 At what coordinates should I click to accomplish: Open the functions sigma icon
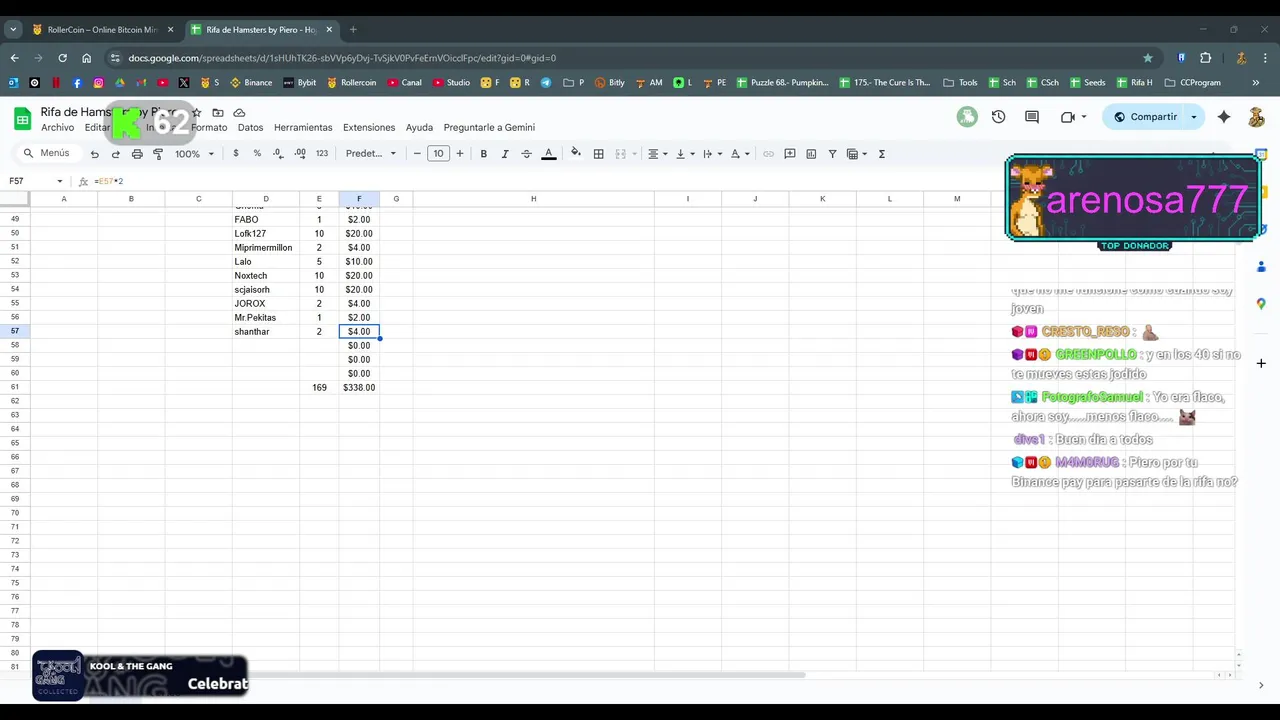(882, 154)
